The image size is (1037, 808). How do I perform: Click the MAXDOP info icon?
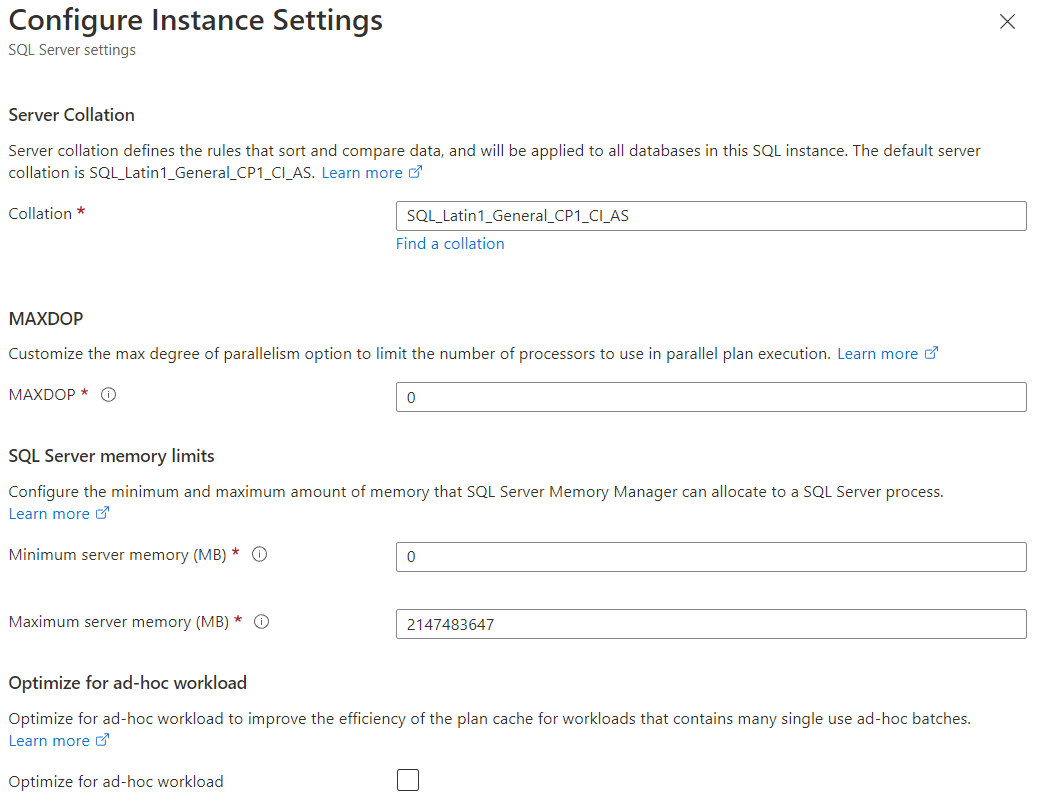(109, 395)
